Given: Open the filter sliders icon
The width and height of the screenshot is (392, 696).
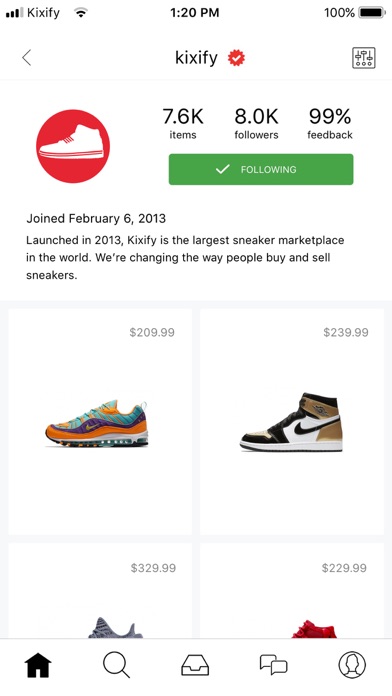Looking at the screenshot, I should tap(364, 58).
